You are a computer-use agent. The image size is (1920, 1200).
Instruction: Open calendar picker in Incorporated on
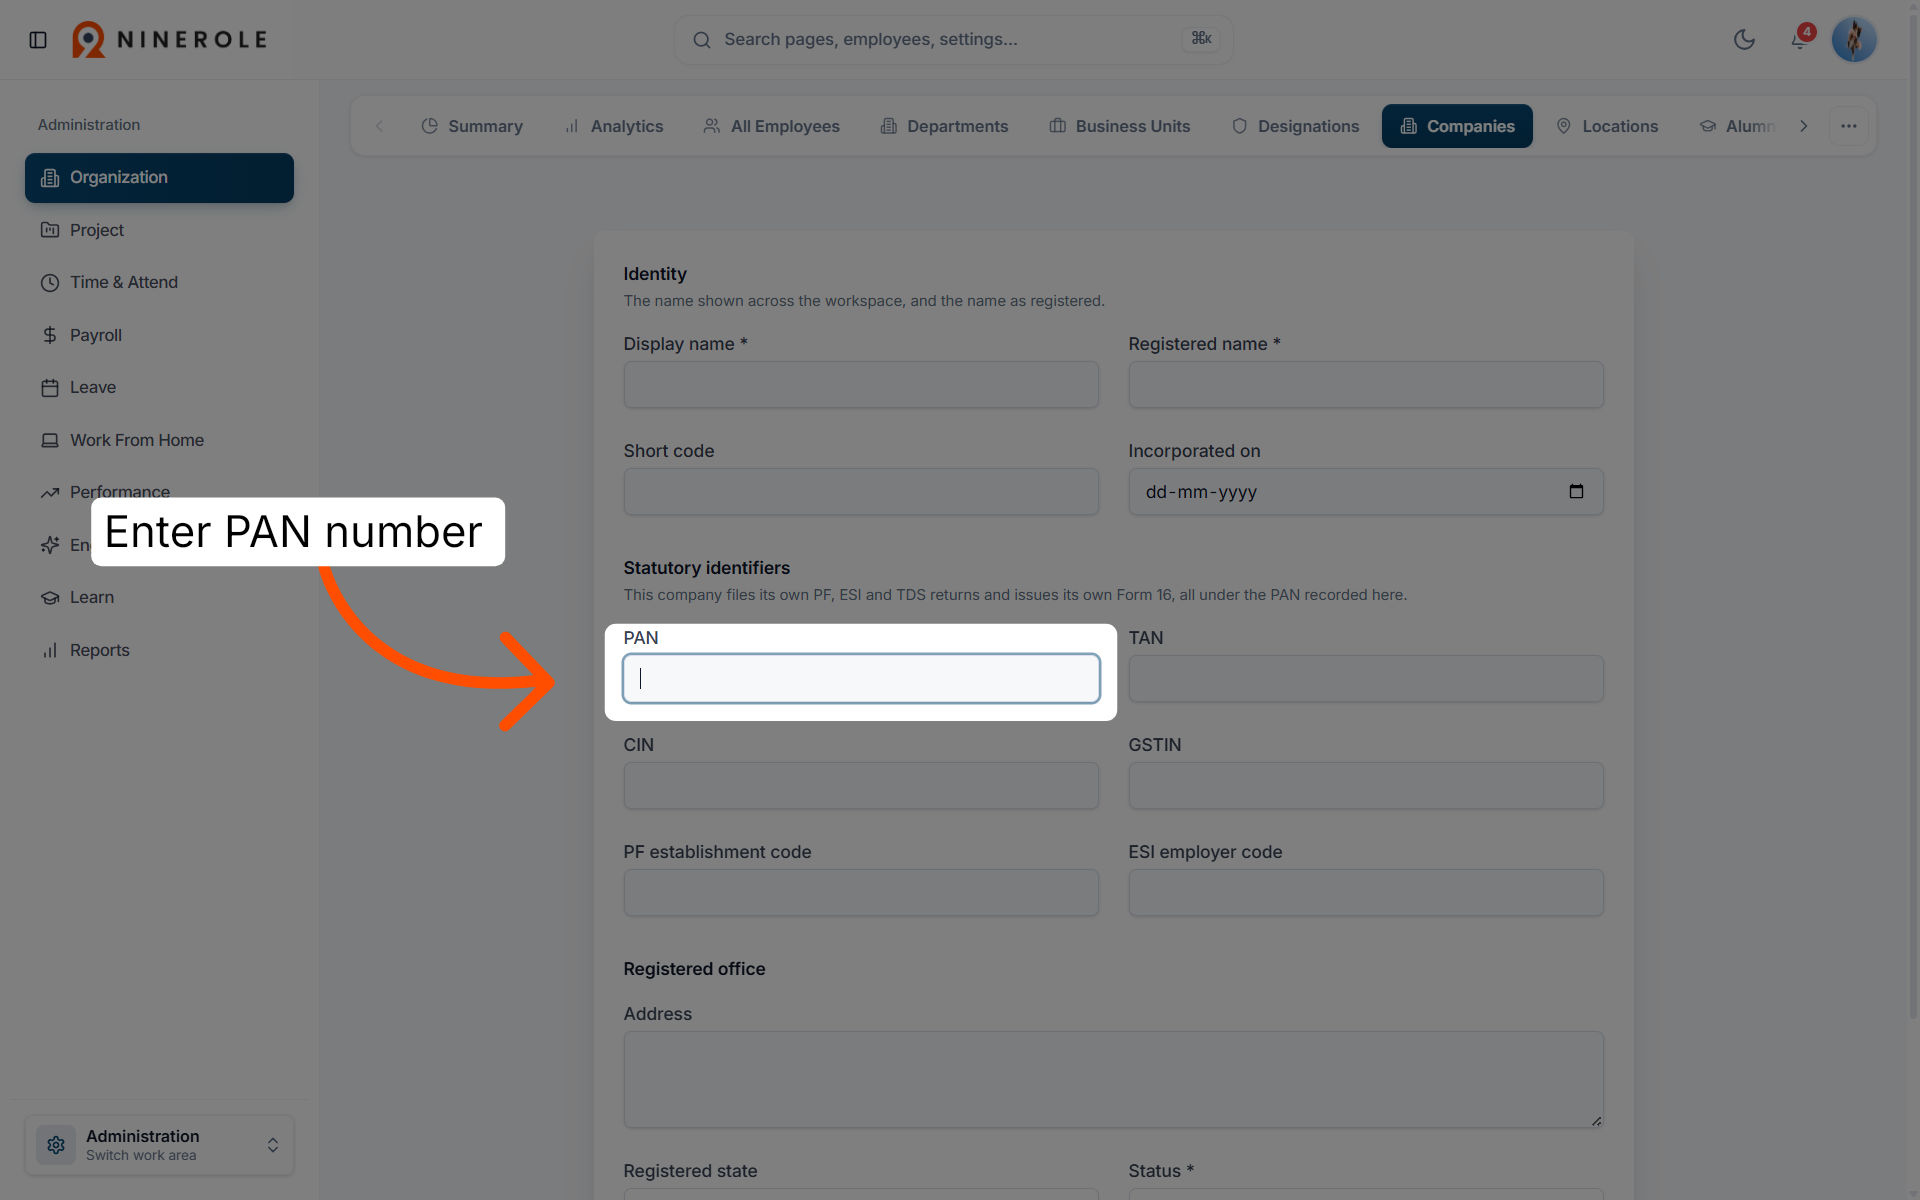click(x=1576, y=491)
